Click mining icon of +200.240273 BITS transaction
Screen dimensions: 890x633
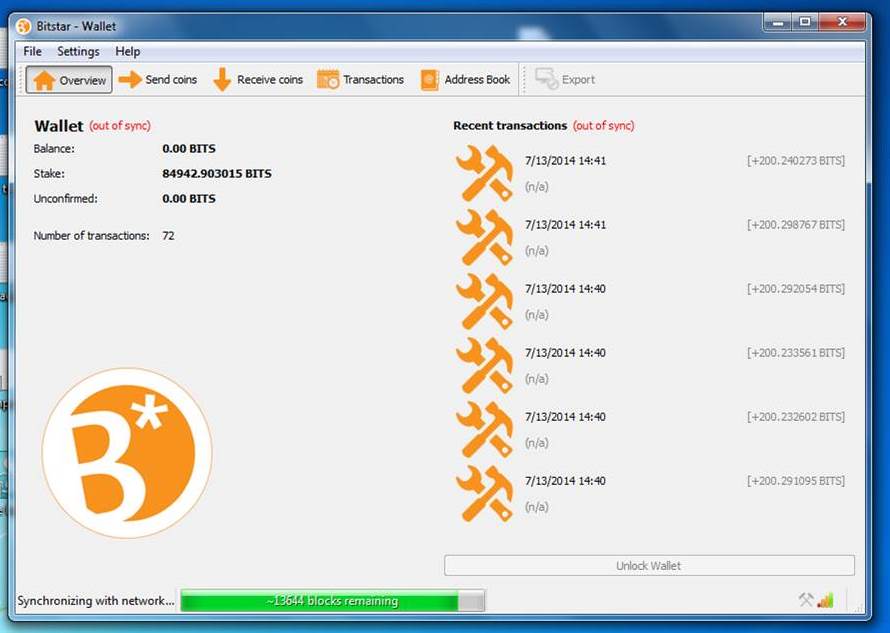[485, 173]
